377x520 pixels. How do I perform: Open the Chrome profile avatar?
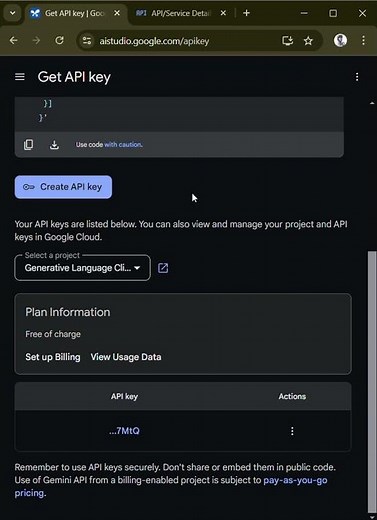coord(340,41)
